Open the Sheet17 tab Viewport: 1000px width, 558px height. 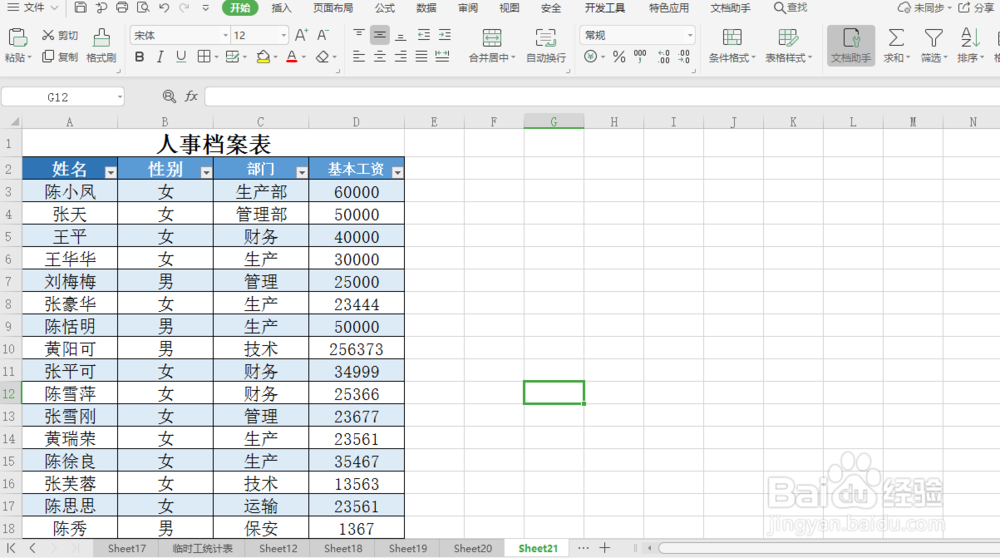click(x=126, y=548)
